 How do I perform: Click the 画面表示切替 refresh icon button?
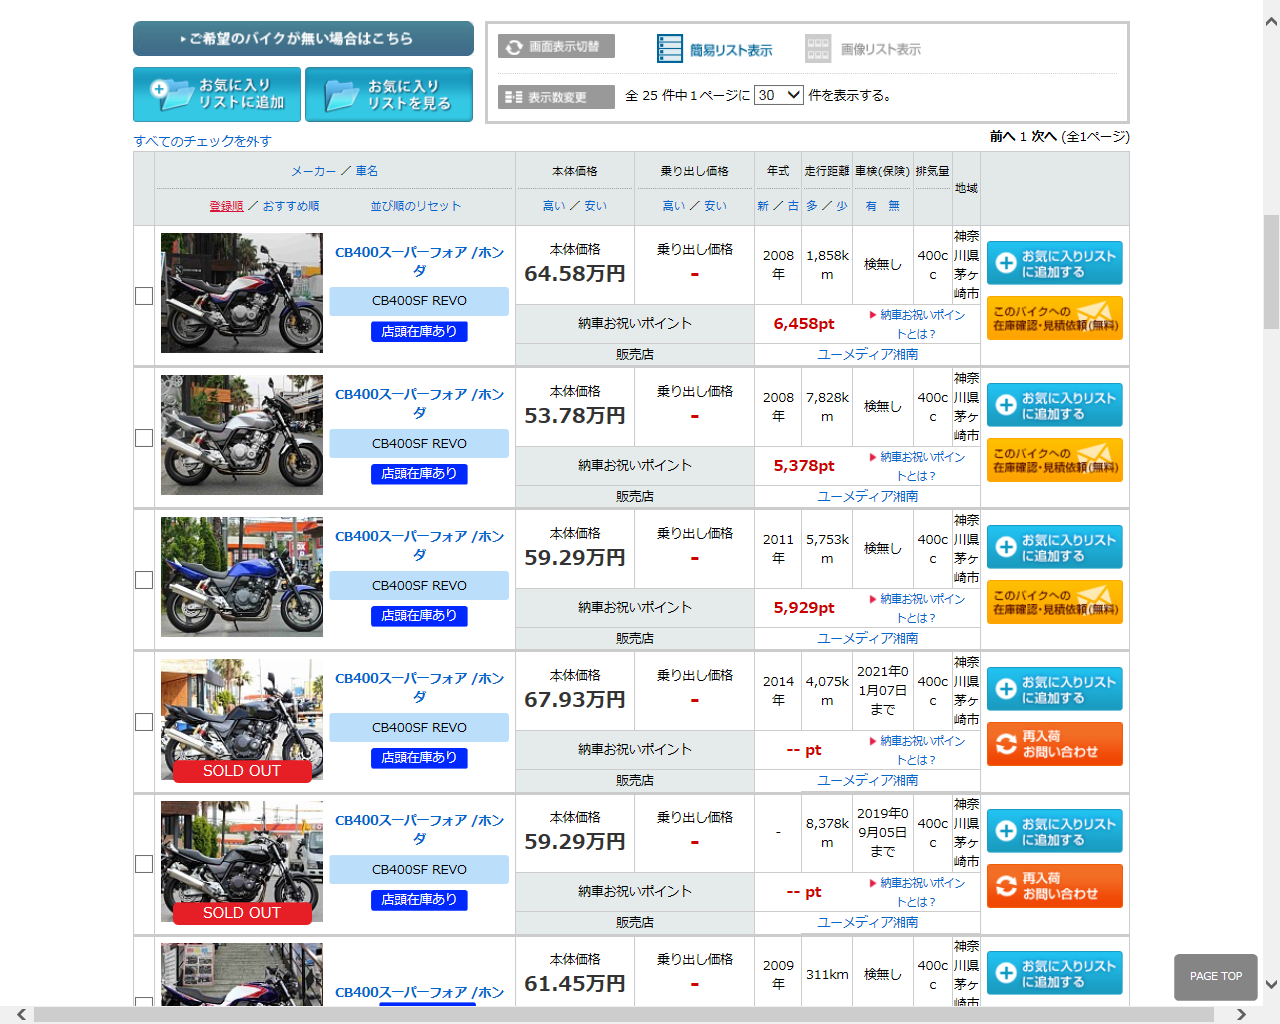point(556,47)
